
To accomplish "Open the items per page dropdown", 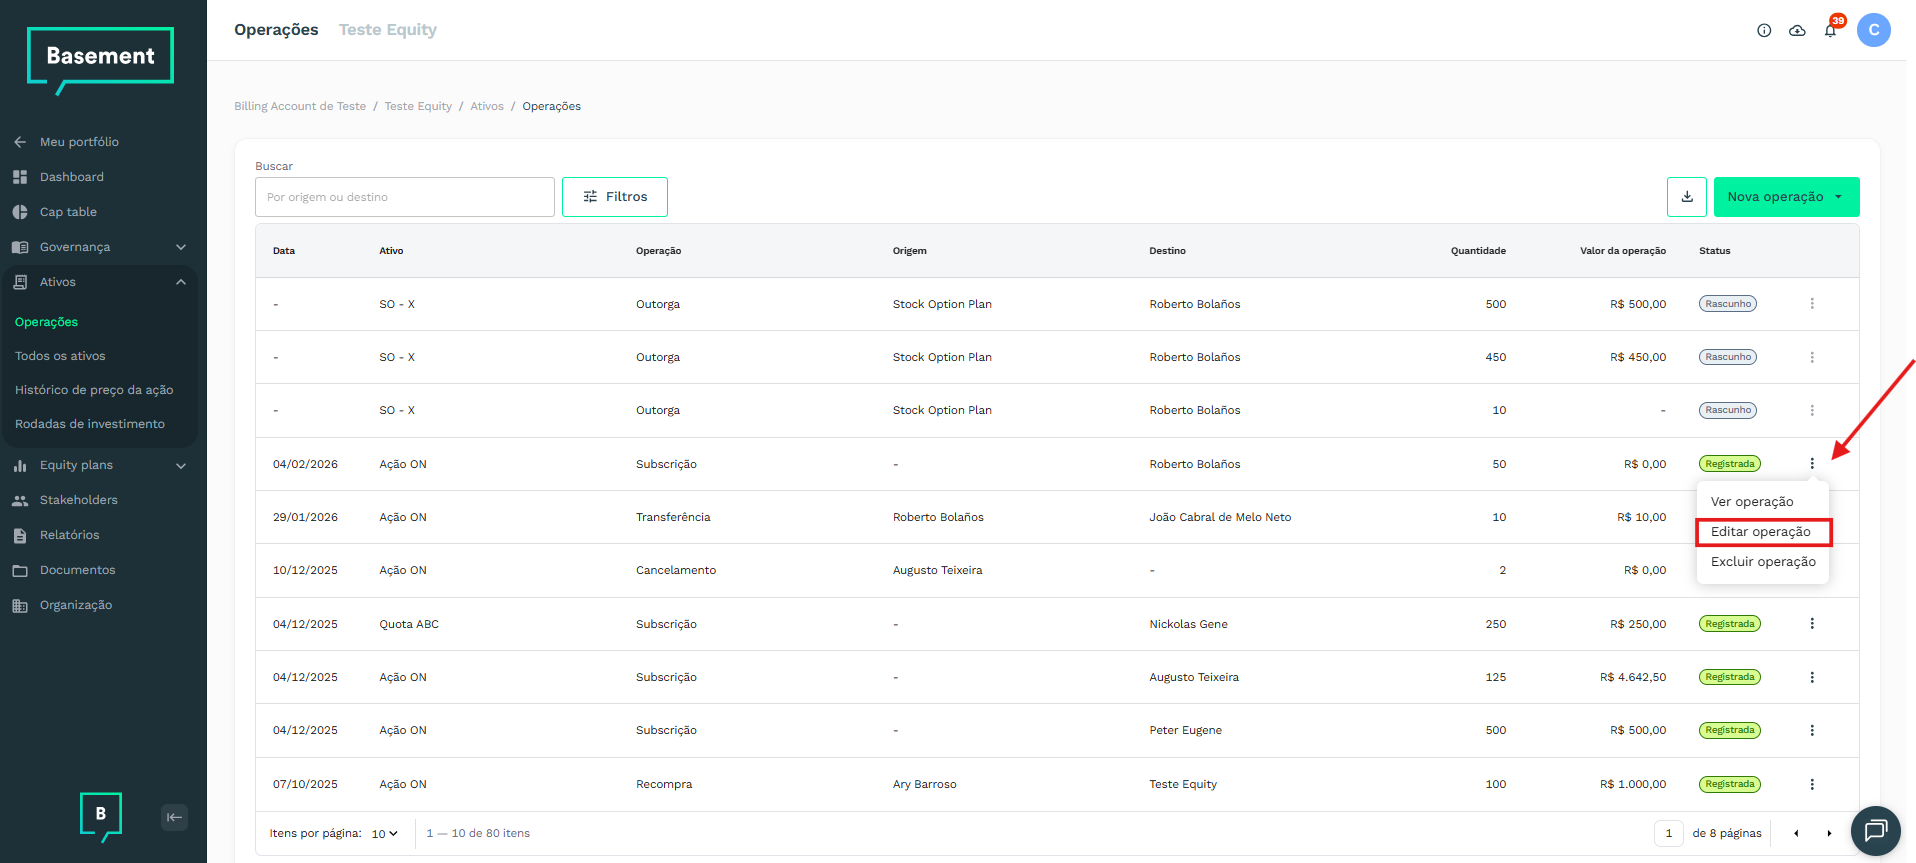I will pyautogui.click(x=385, y=834).
